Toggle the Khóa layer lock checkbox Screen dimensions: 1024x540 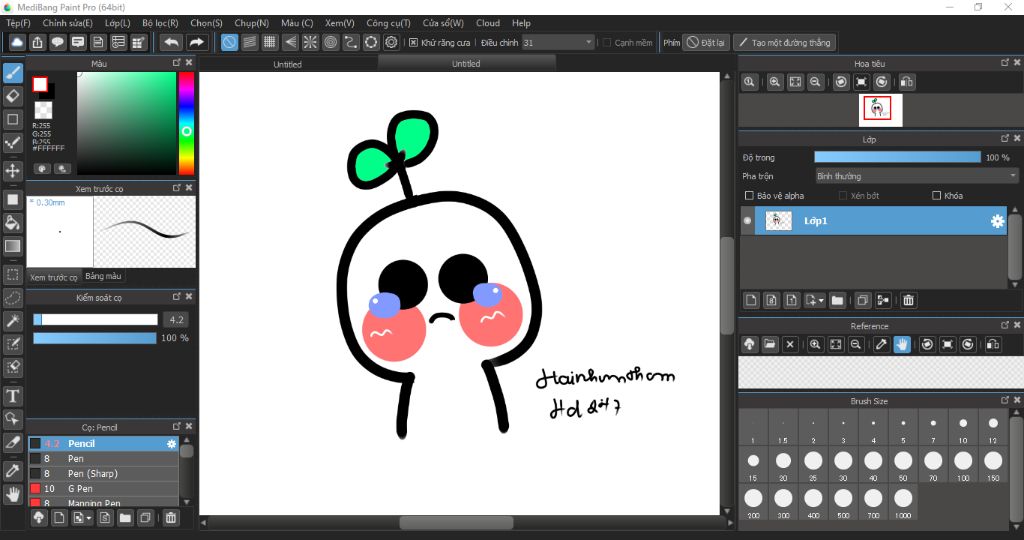tap(937, 196)
